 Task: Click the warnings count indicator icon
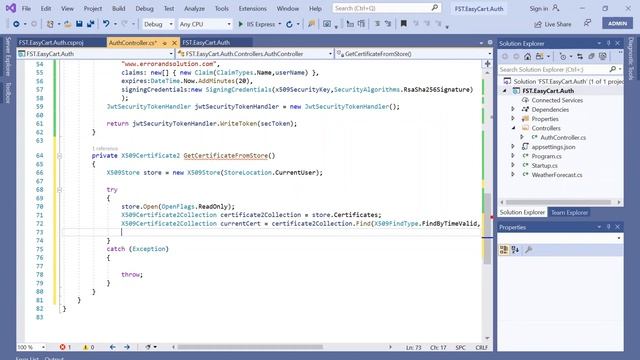tap(86, 347)
